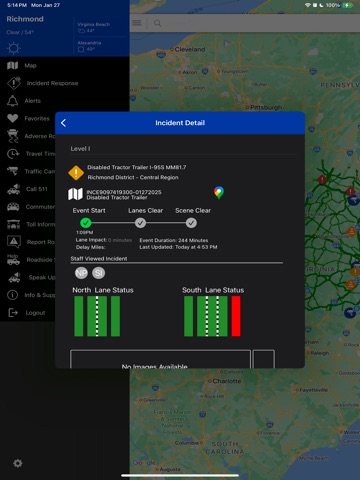The height and width of the screenshot is (480, 360).
Task: Open incident location via the Google Maps pin
Action: 219,192
